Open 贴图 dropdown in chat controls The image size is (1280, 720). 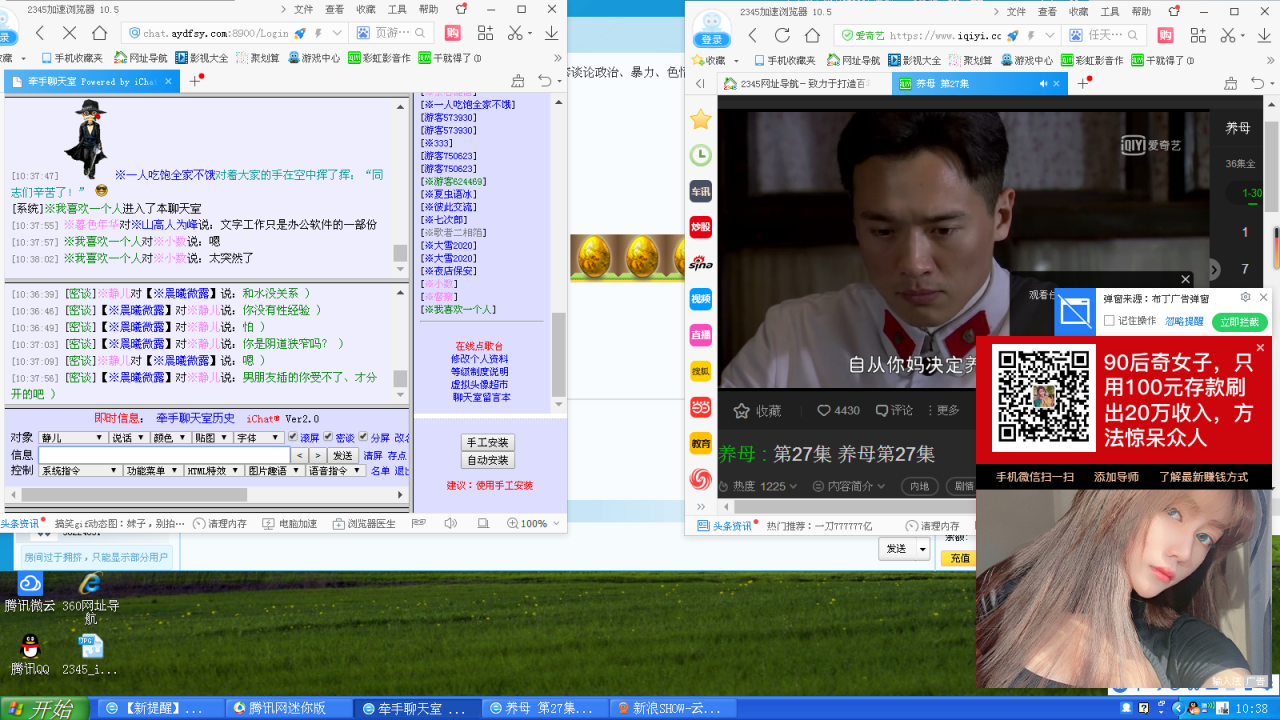click(x=211, y=438)
